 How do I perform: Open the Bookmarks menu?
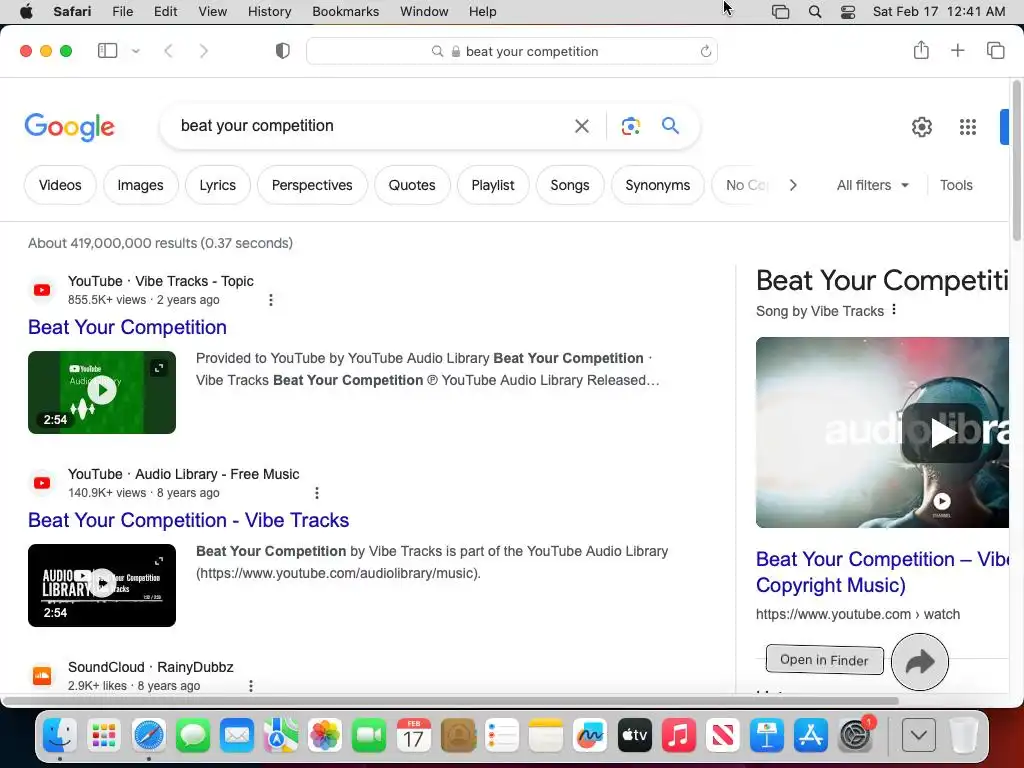(x=345, y=11)
